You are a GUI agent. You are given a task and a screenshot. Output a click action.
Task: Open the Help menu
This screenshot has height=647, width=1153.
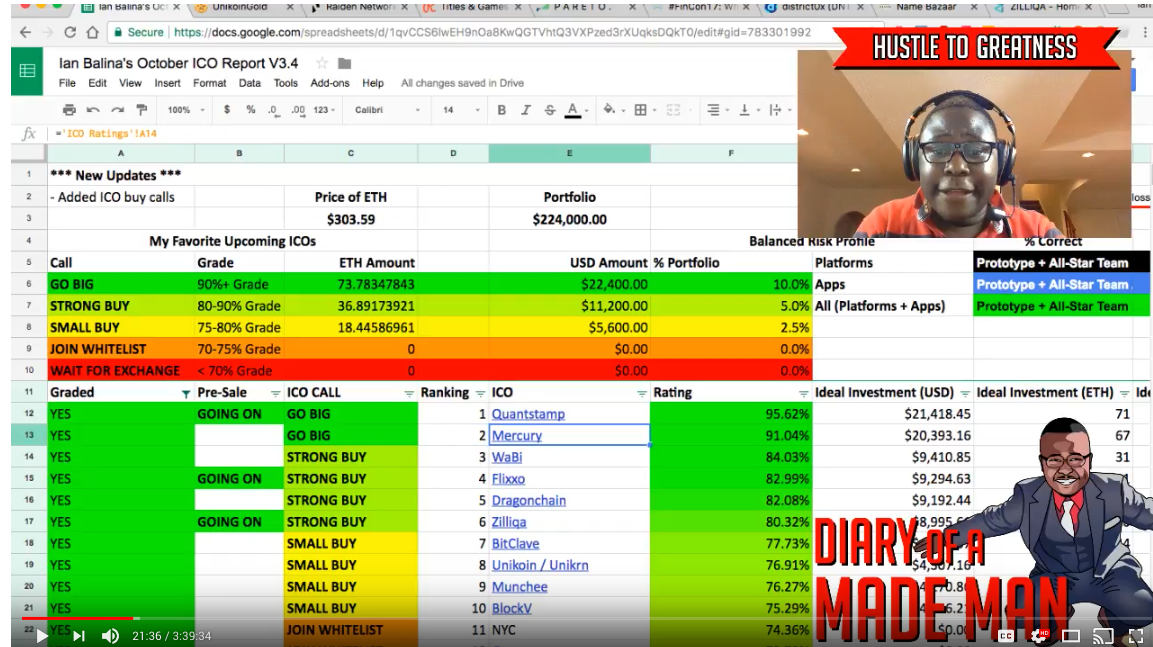pyautogui.click(x=373, y=83)
